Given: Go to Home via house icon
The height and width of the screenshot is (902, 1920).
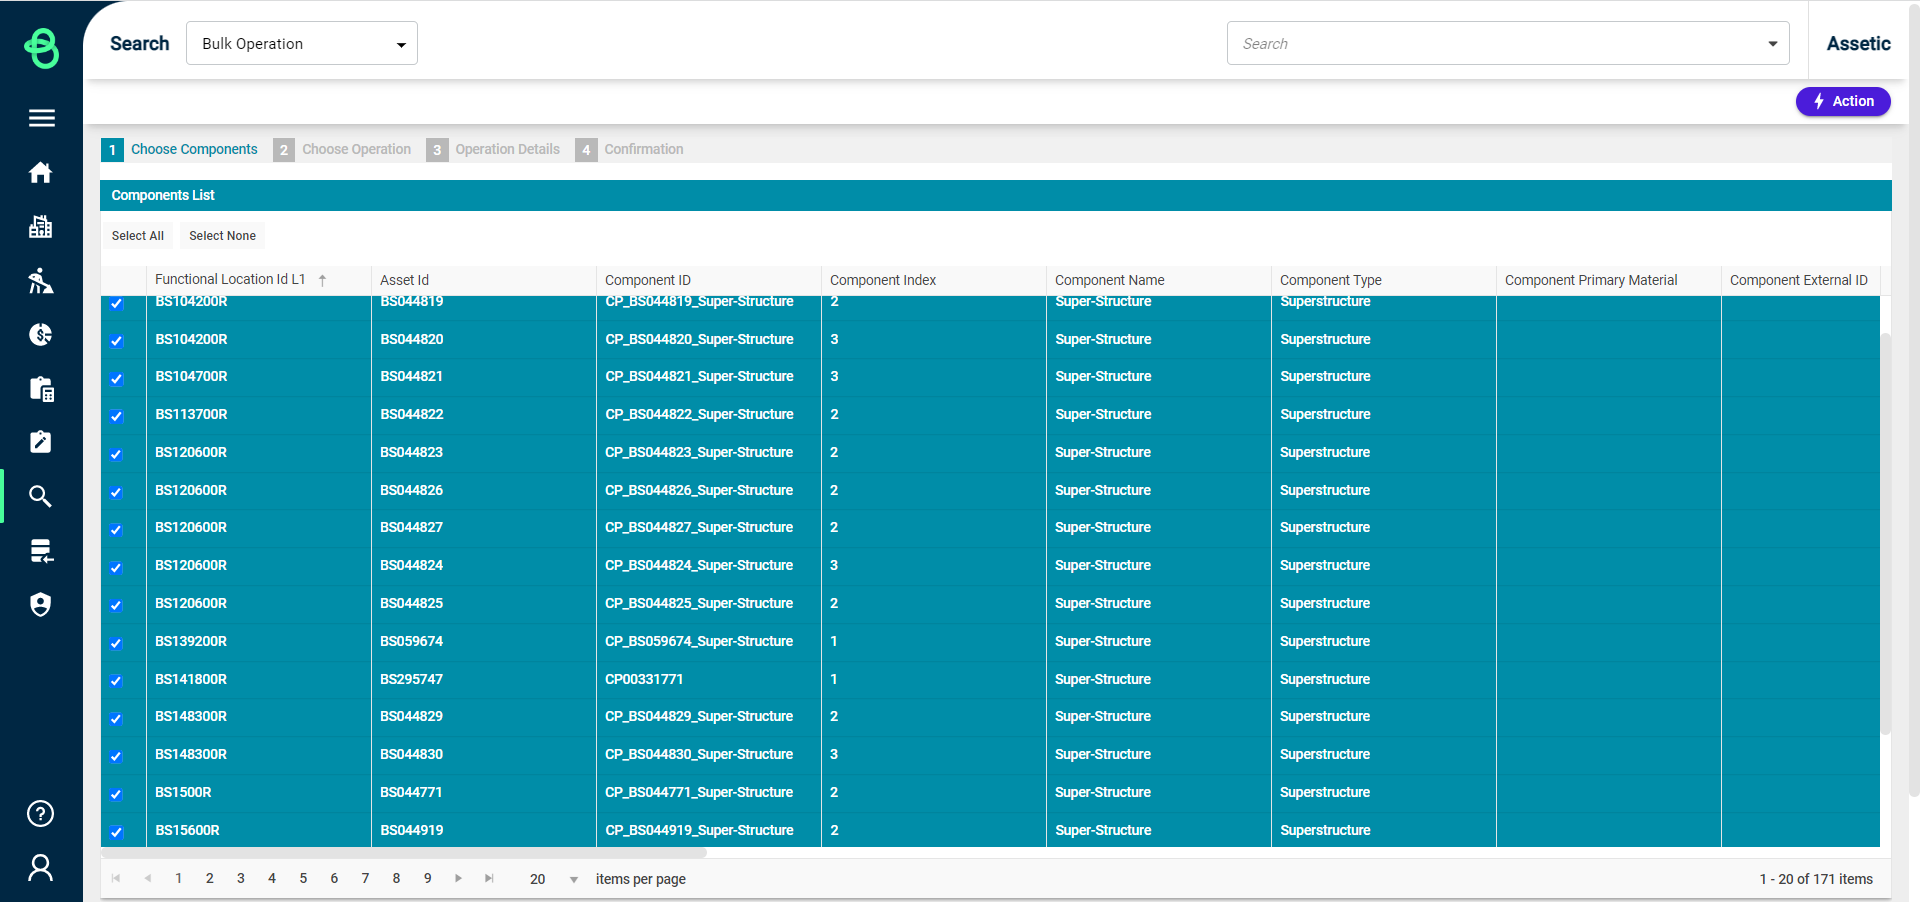Looking at the screenshot, I should pos(41,172).
